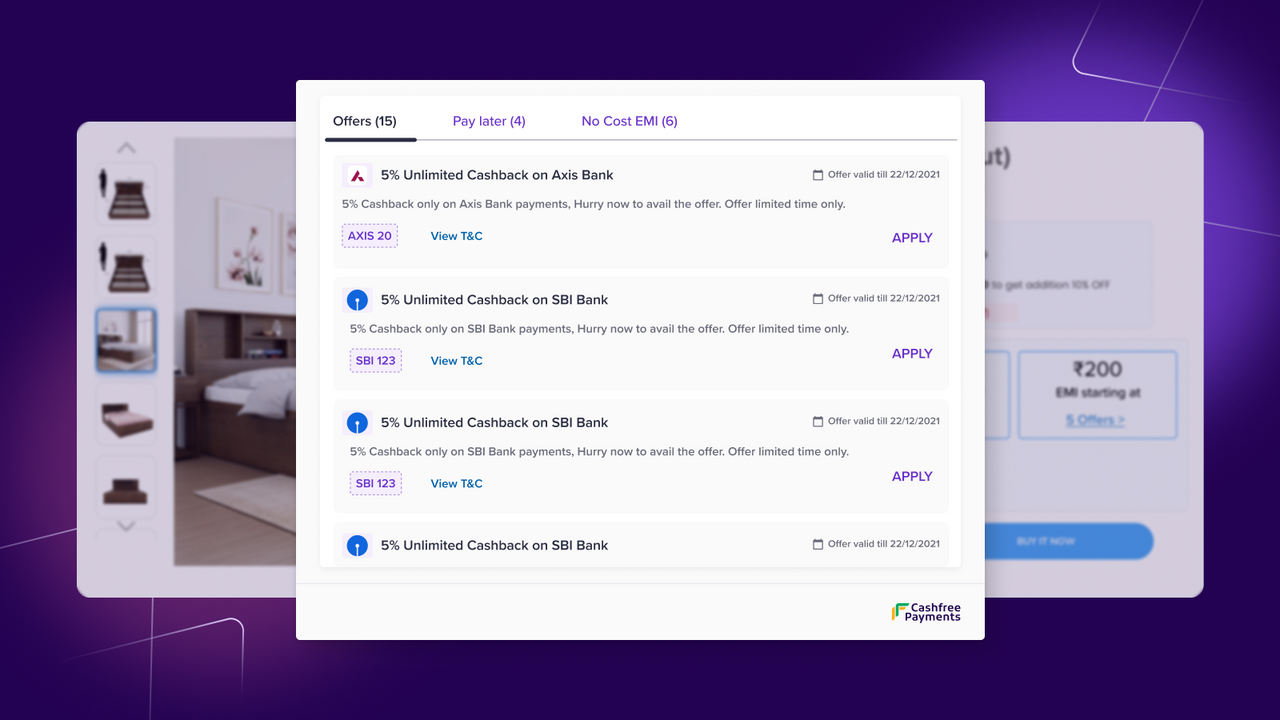The image size is (1280, 720).
Task: Click the Cashfree Payments logo
Action: pyautogui.click(x=926, y=612)
